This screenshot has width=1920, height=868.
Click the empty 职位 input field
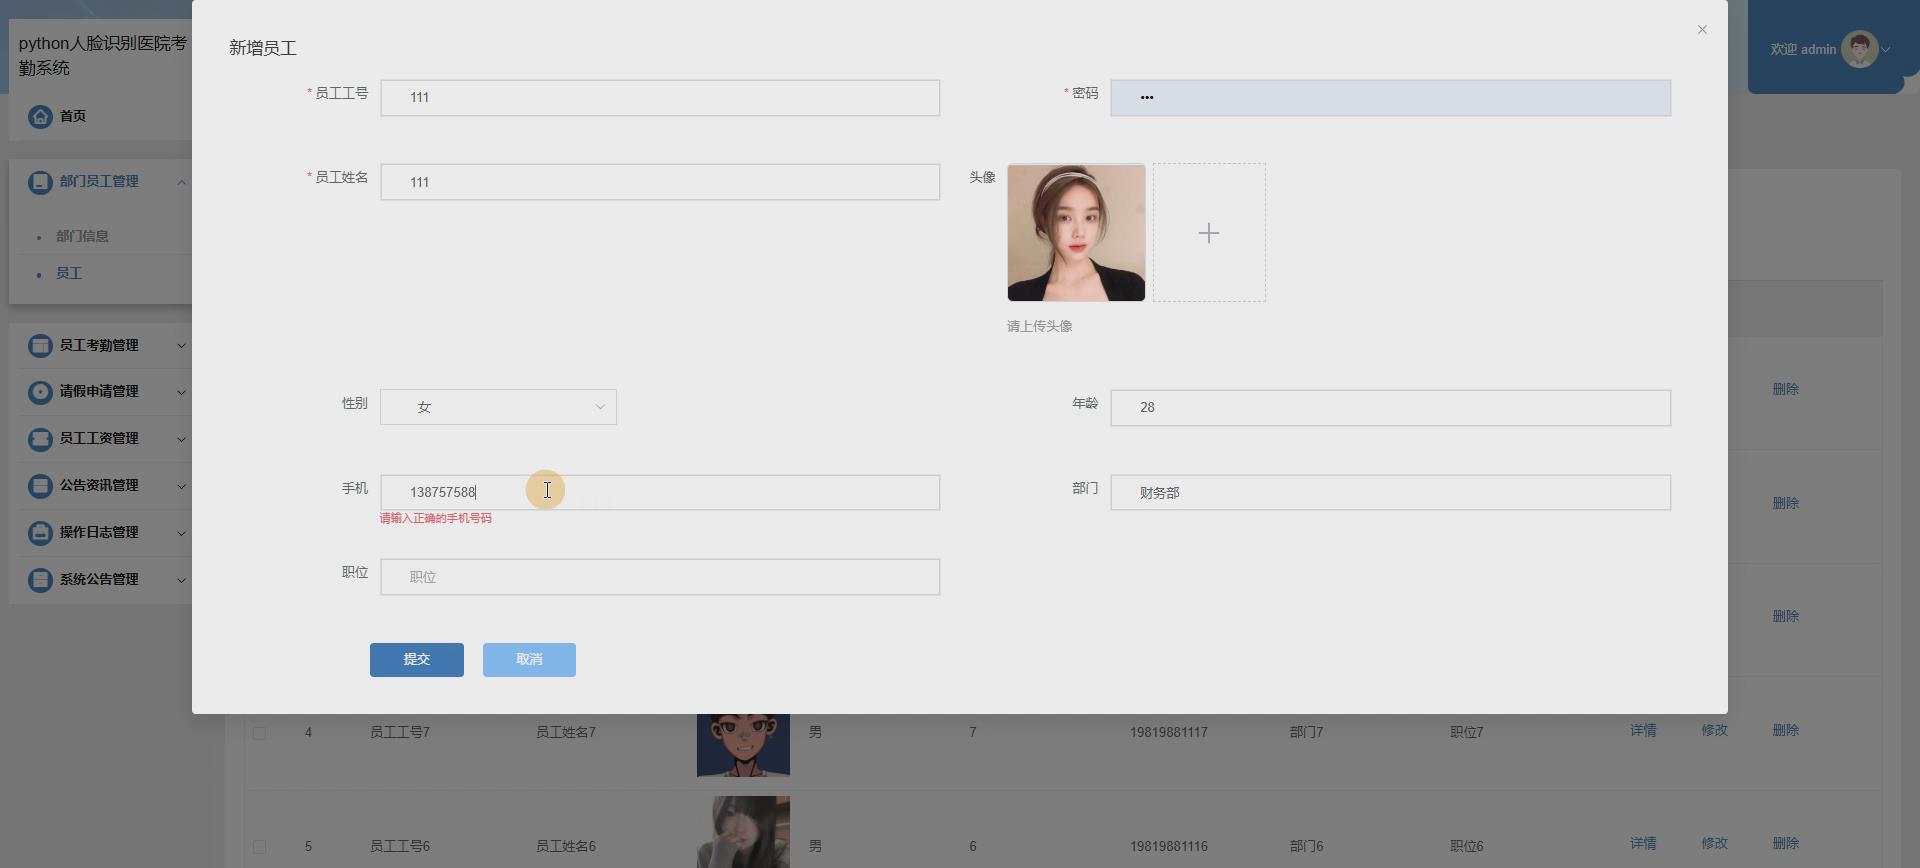(660, 577)
